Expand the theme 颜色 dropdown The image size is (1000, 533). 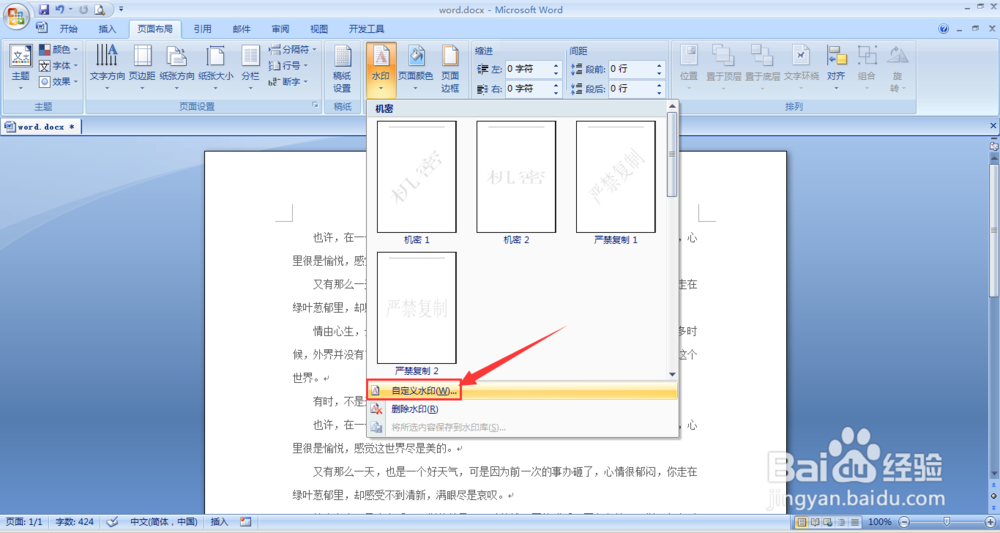point(58,49)
